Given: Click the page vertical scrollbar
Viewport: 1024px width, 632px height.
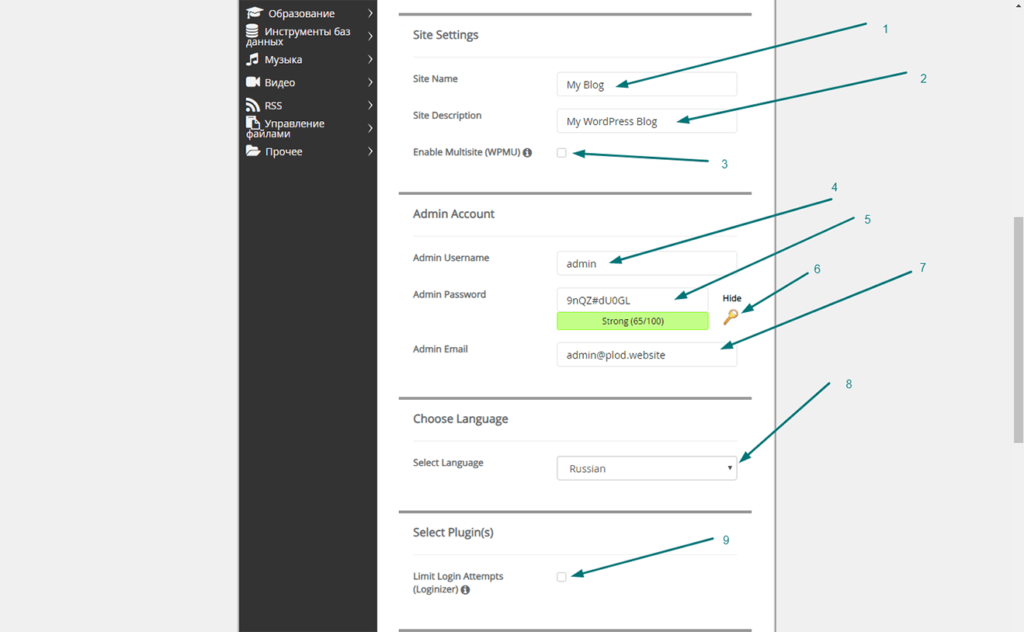Looking at the screenshot, I should 1018,330.
